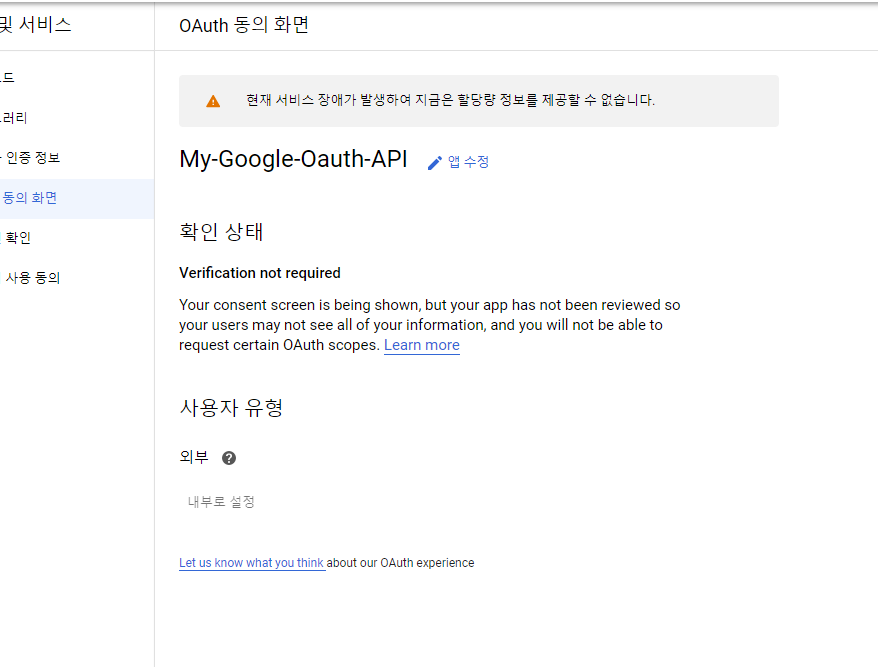Screen dimensions: 878x667
Task: Click the orange warning triangle icon
Action: [212, 100]
